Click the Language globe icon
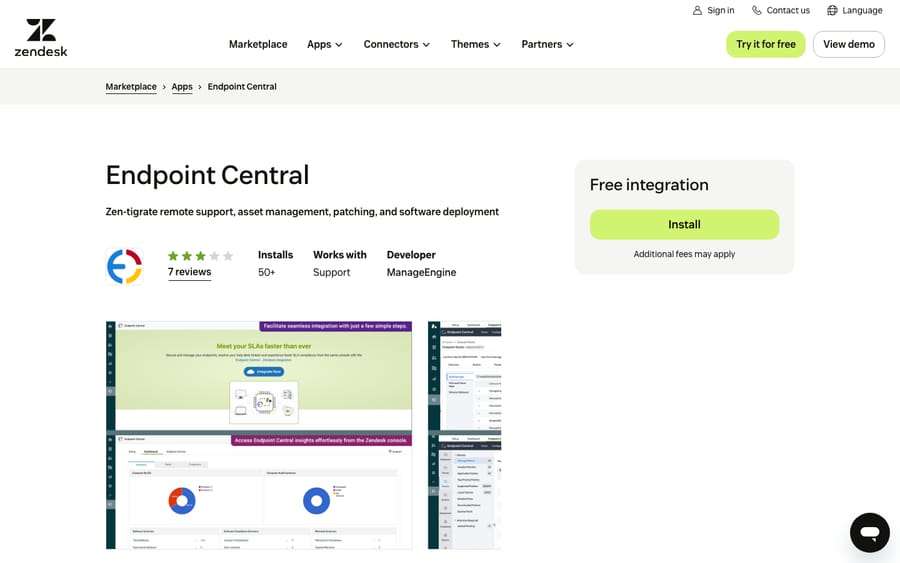The width and height of the screenshot is (900, 563). point(832,10)
